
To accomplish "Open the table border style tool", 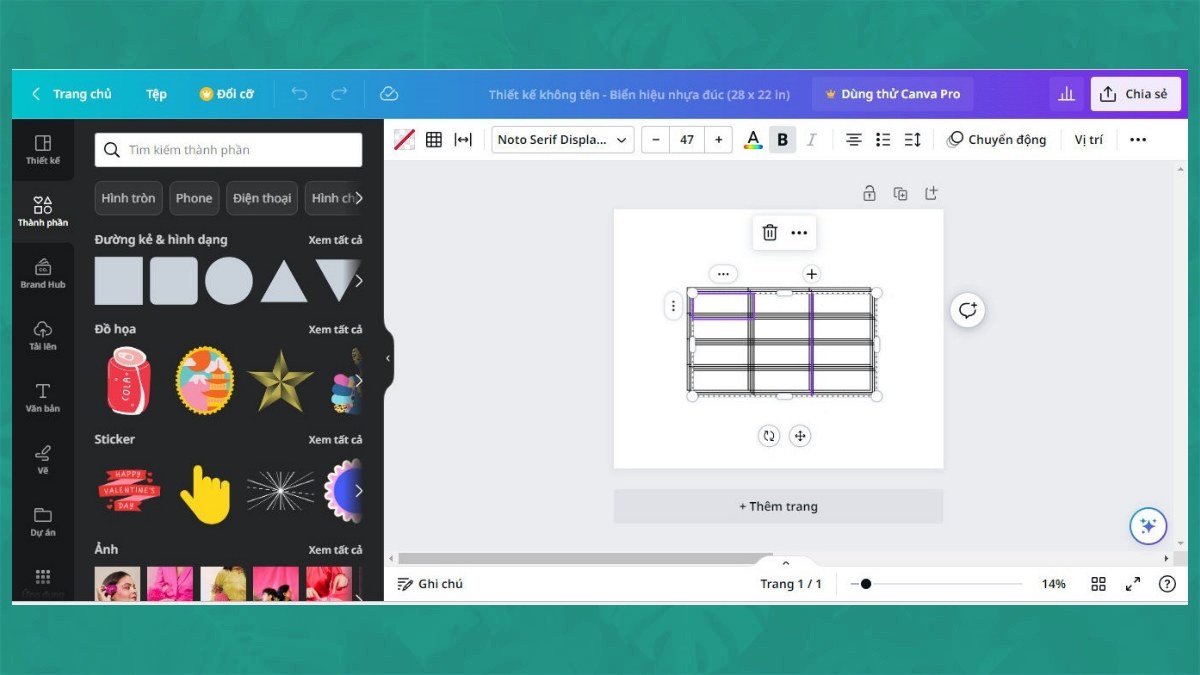I will (404, 140).
